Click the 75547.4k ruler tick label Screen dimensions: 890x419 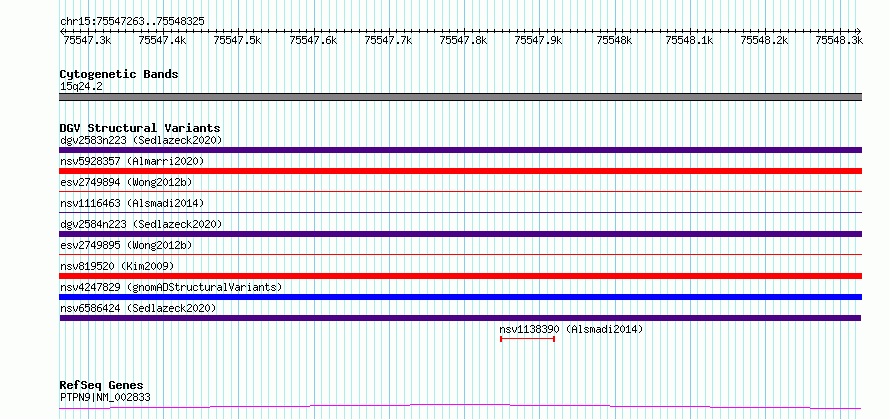tap(162, 40)
